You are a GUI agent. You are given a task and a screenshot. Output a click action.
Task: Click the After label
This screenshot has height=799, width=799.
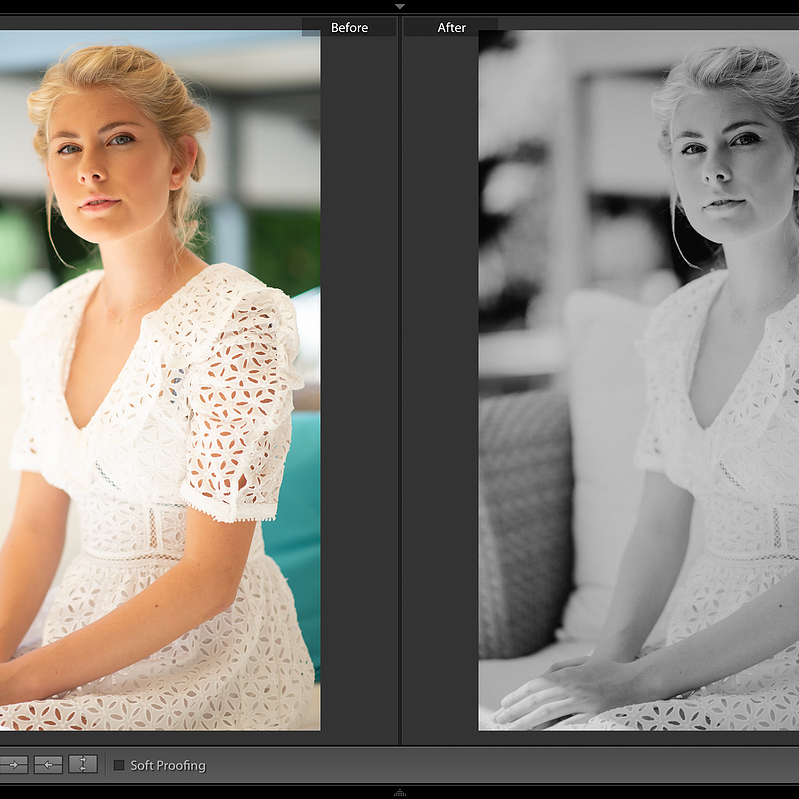(451, 28)
